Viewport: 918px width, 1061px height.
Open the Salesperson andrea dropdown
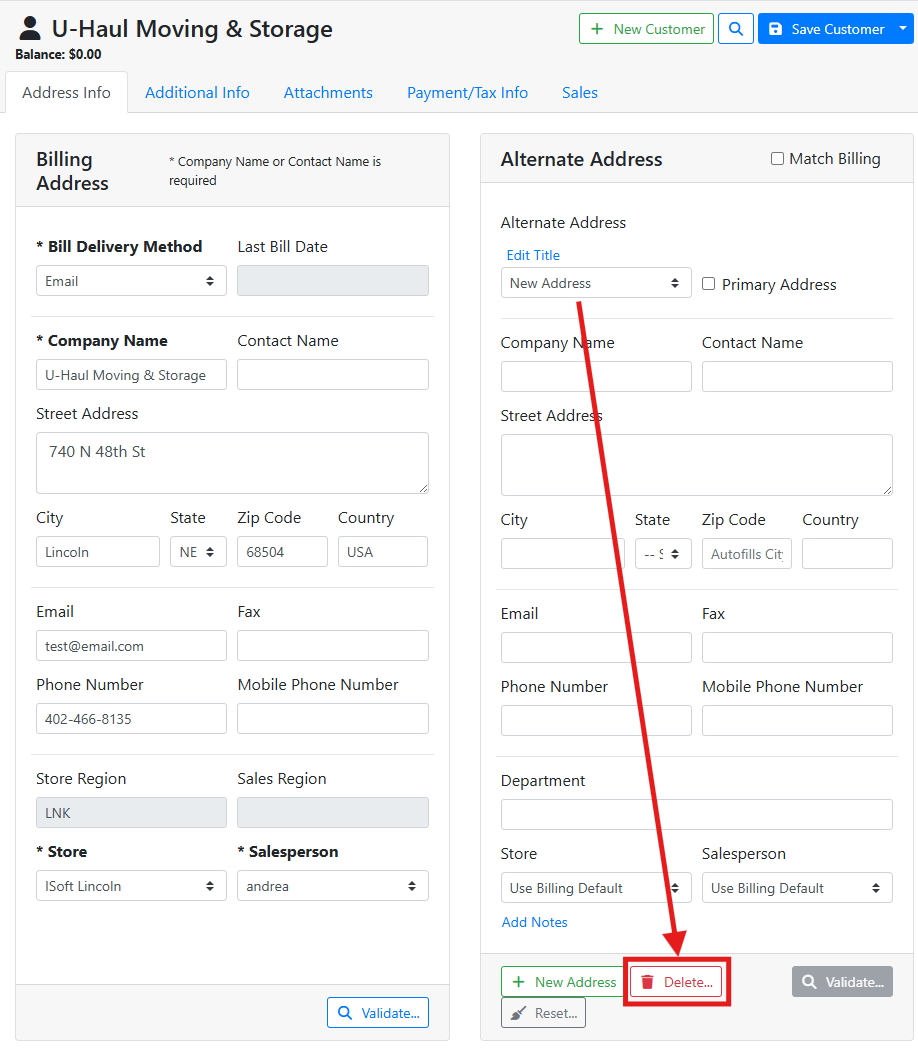pos(332,886)
